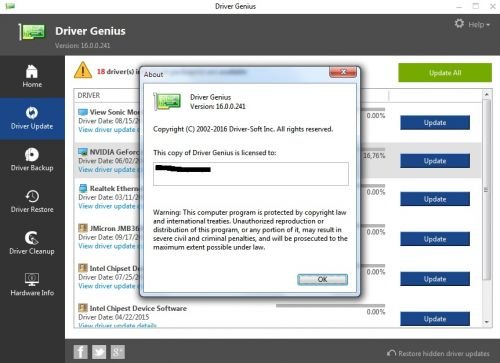This screenshot has width=500, height=363.
Task: Click the copyright line in About dialog
Action: point(243,129)
